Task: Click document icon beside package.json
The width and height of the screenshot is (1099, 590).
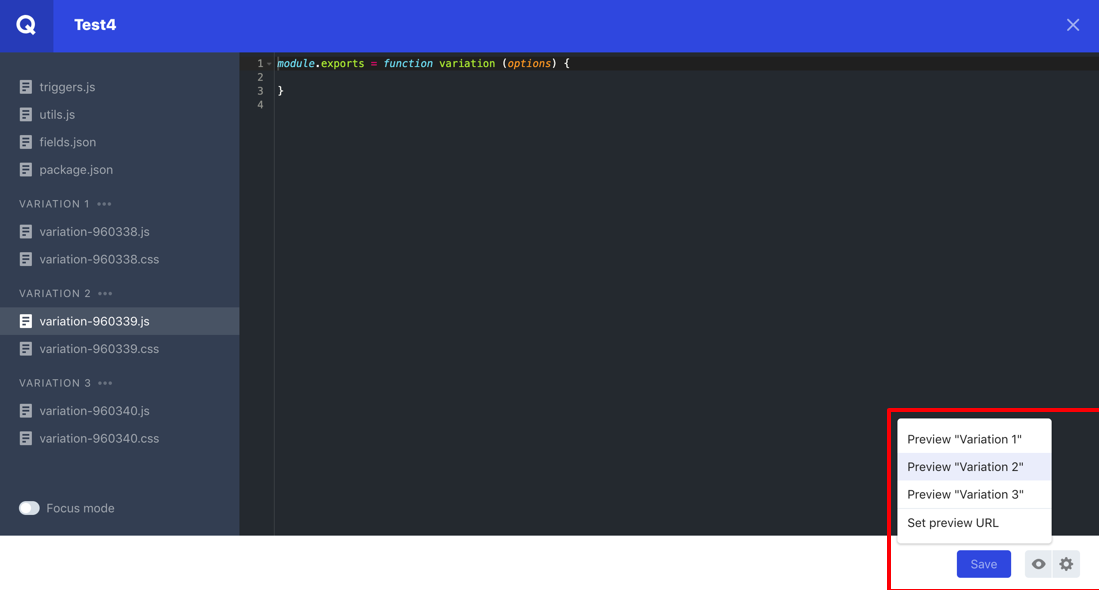Action: point(26,170)
